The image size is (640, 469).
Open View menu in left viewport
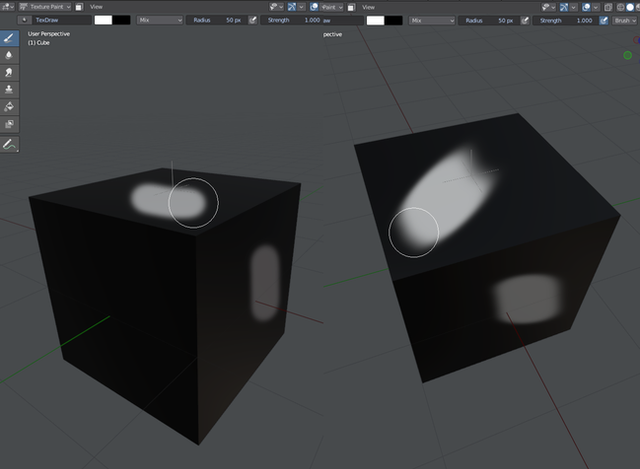[96, 7]
